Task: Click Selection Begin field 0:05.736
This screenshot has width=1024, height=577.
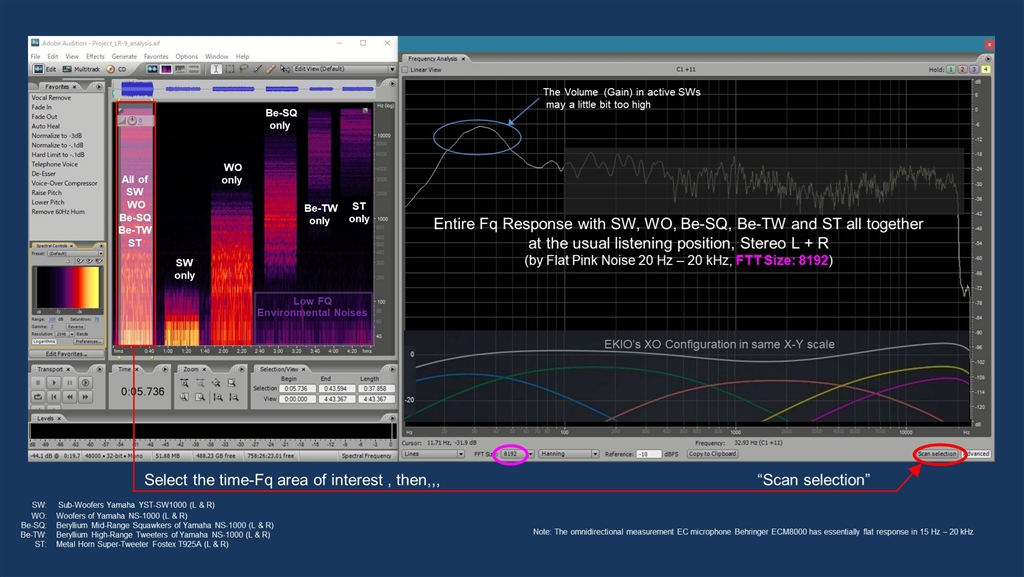Action: coord(296,388)
